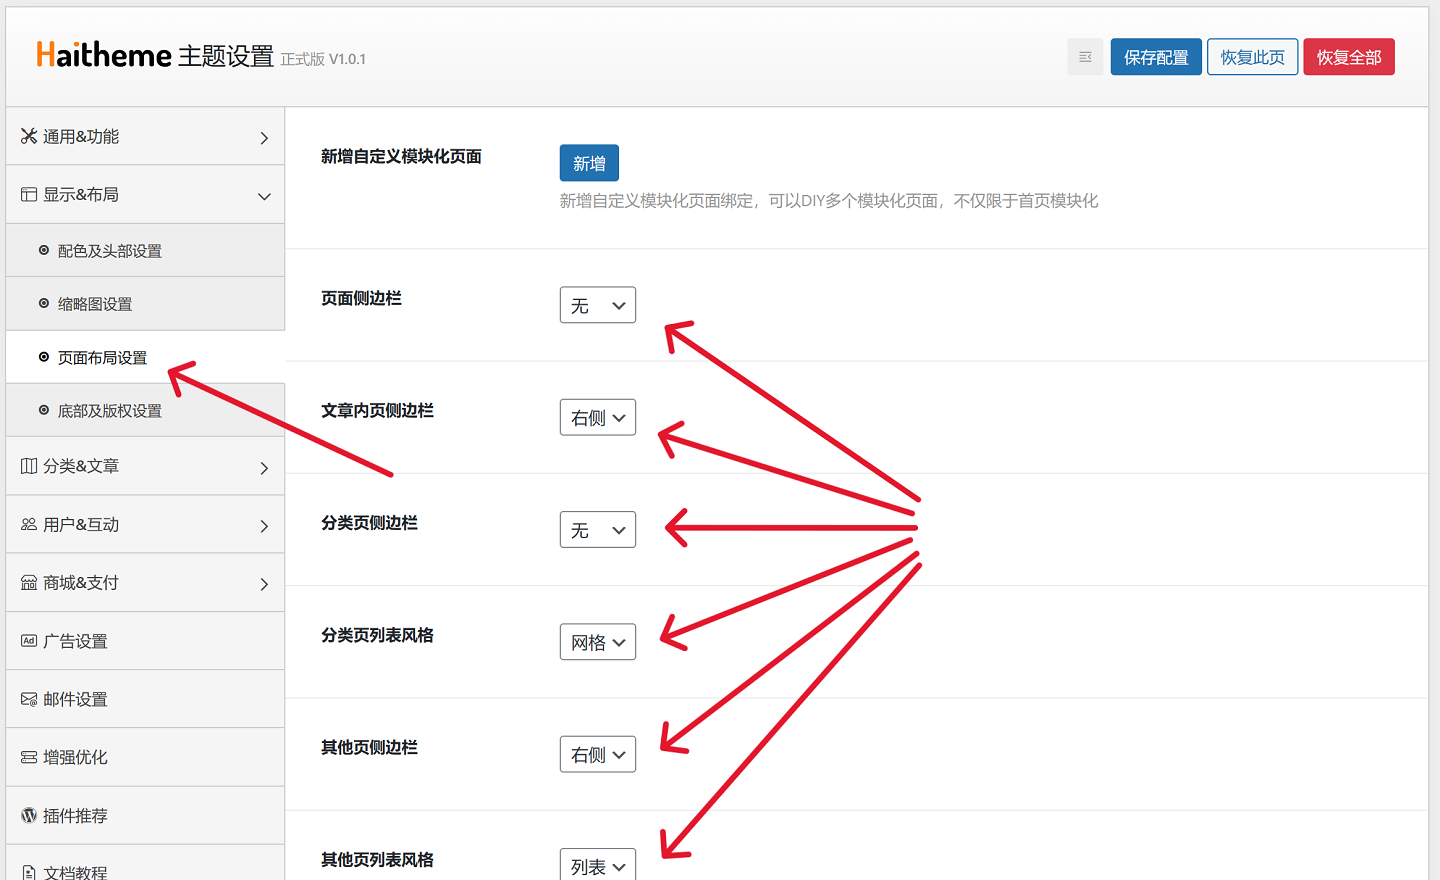
Task: Open the 增强优化 section
Action: coord(145,757)
